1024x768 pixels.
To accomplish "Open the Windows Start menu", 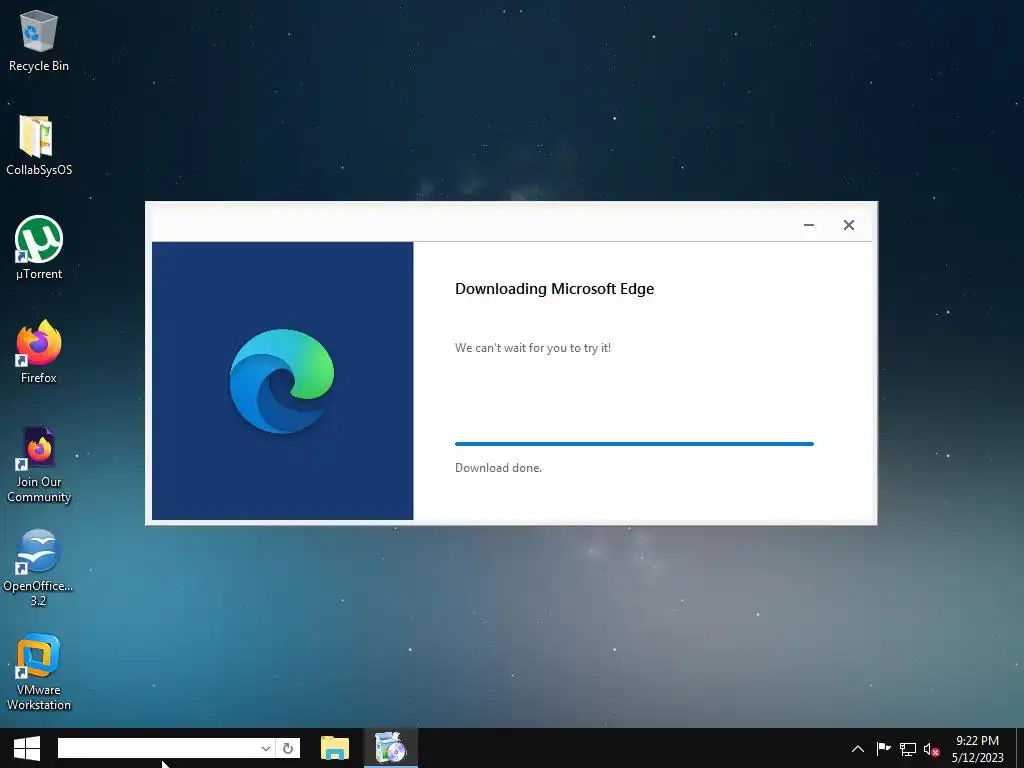I will pyautogui.click(x=27, y=748).
